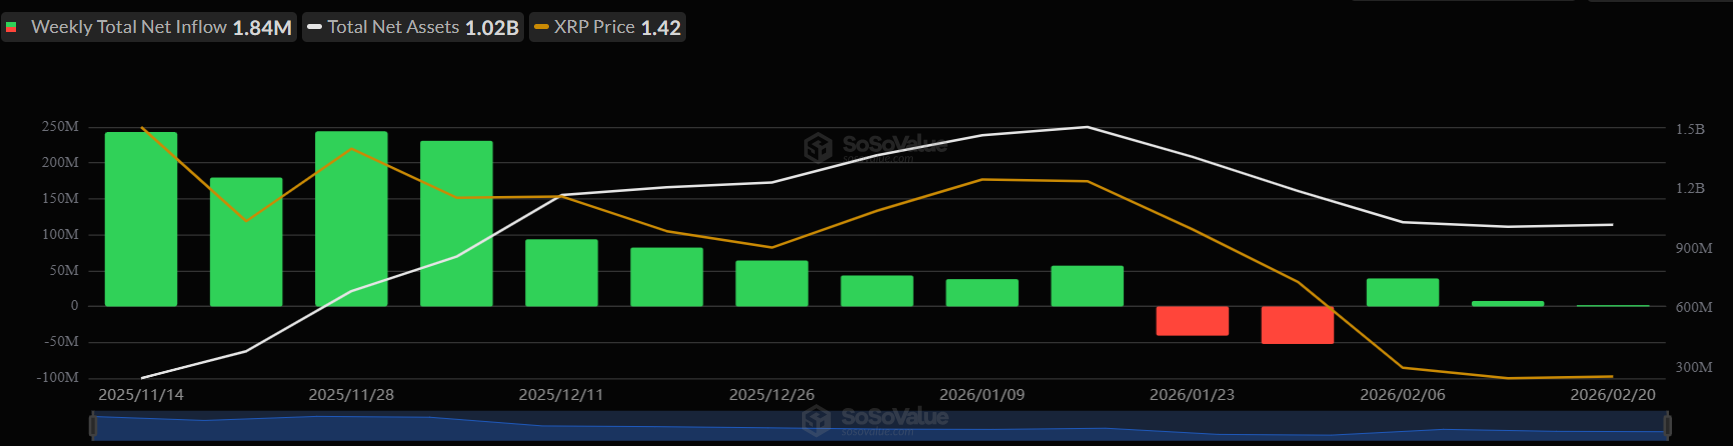Click the -50M left axis label
The width and height of the screenshot is (1733, 446).
click(60, 342)
